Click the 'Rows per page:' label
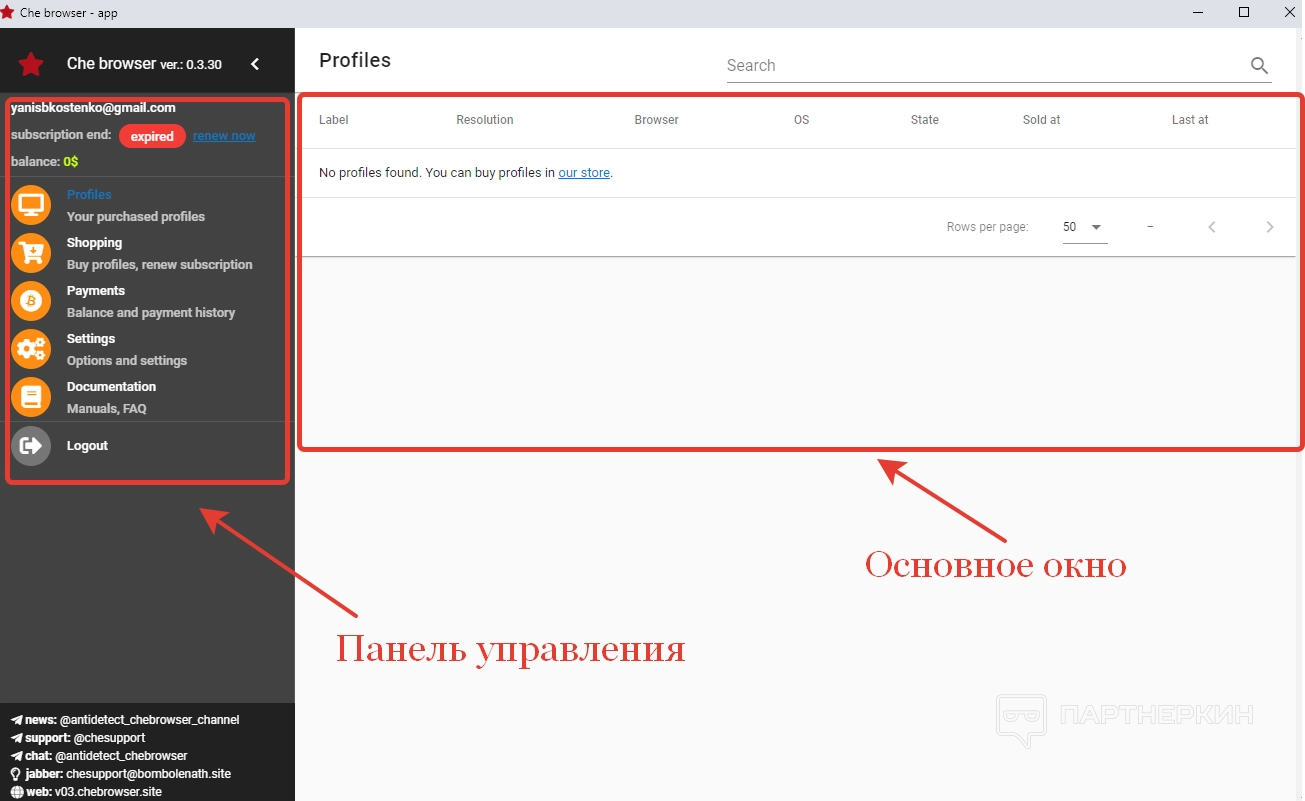Viewport: 1305px width, 801px height. [x=988, y=227]
